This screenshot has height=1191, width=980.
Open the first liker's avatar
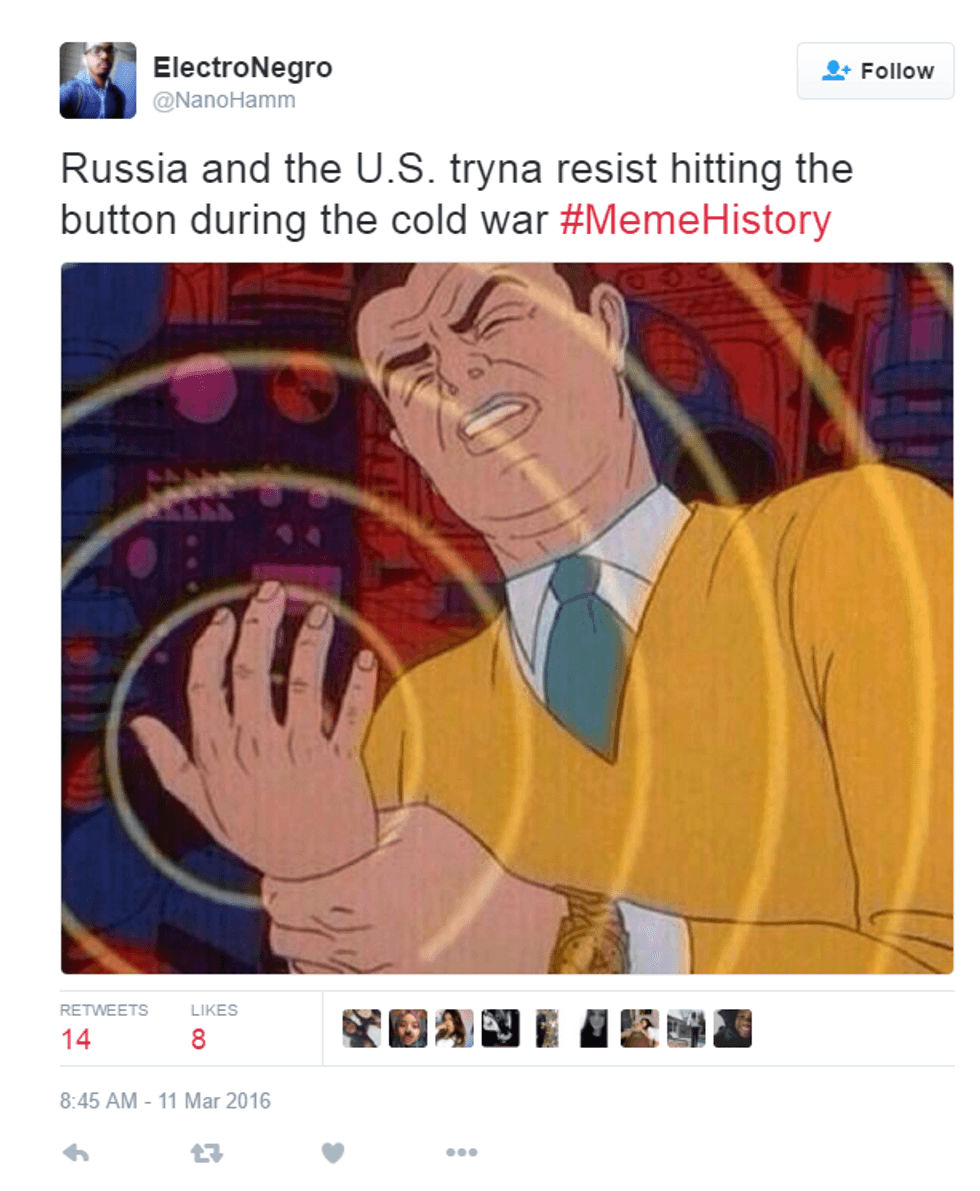click(x=362, y=1028)
